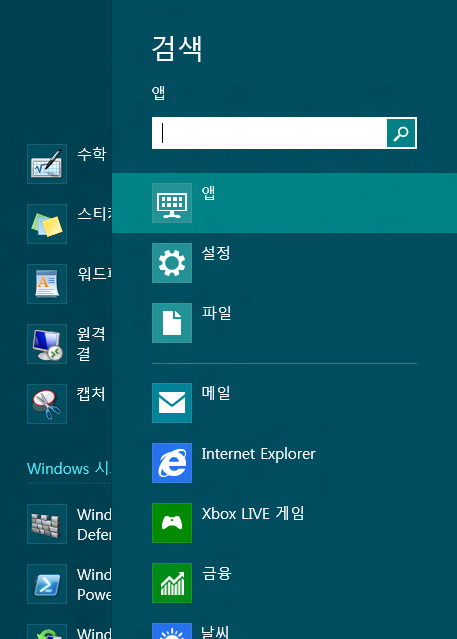Open the 날씨 weather sun icon
The height and width of the screenshot is (639, 457).
[172, 631]
